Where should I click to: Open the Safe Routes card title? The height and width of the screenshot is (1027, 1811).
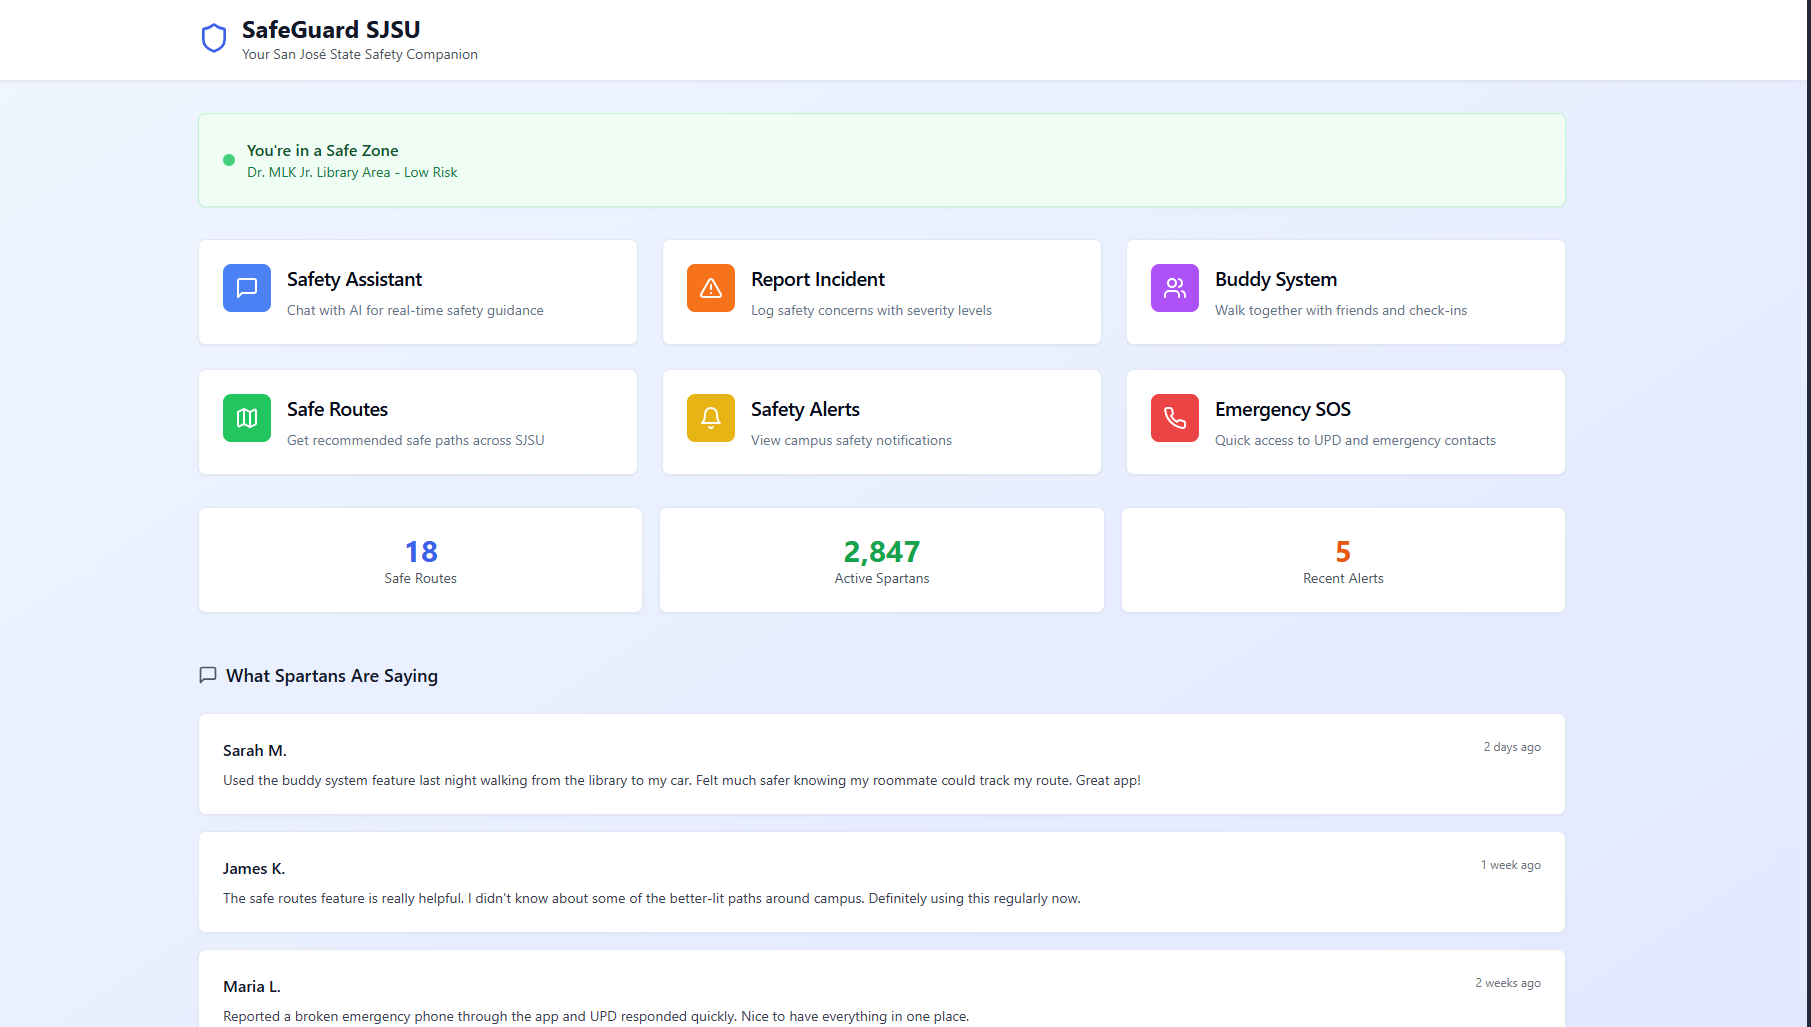[337, 409]
